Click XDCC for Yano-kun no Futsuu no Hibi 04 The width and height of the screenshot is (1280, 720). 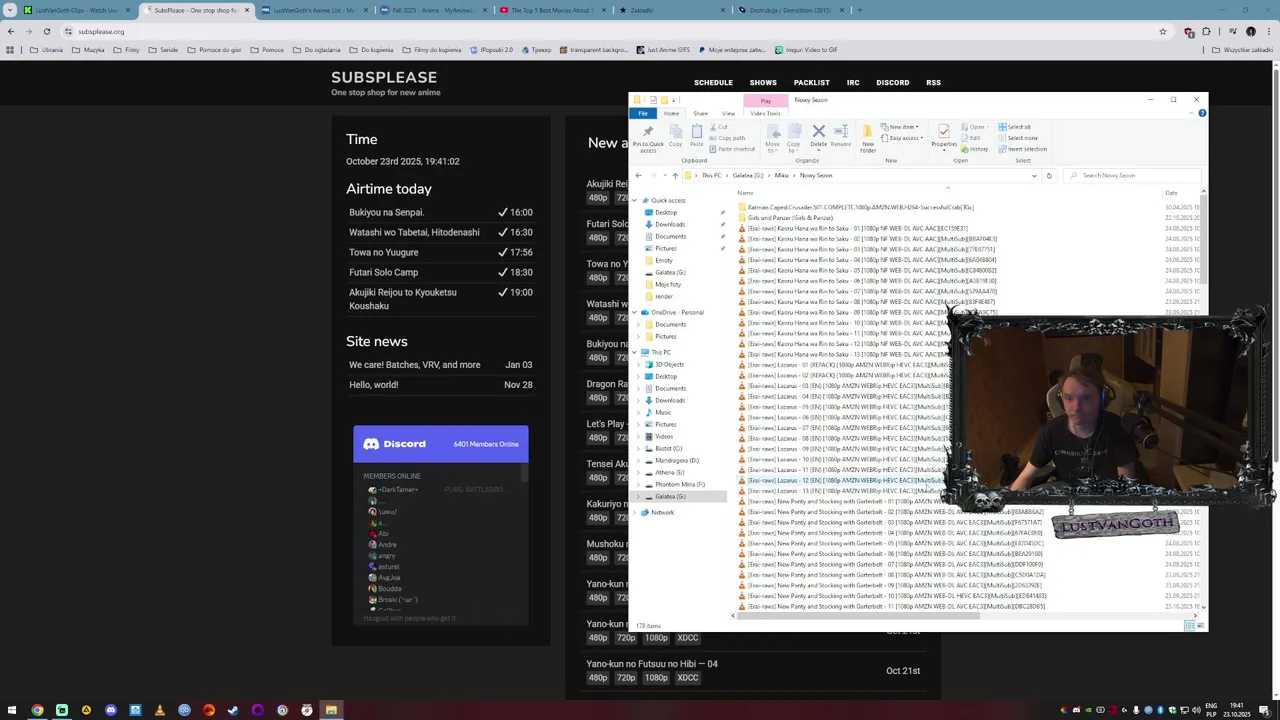click(687, 677)
